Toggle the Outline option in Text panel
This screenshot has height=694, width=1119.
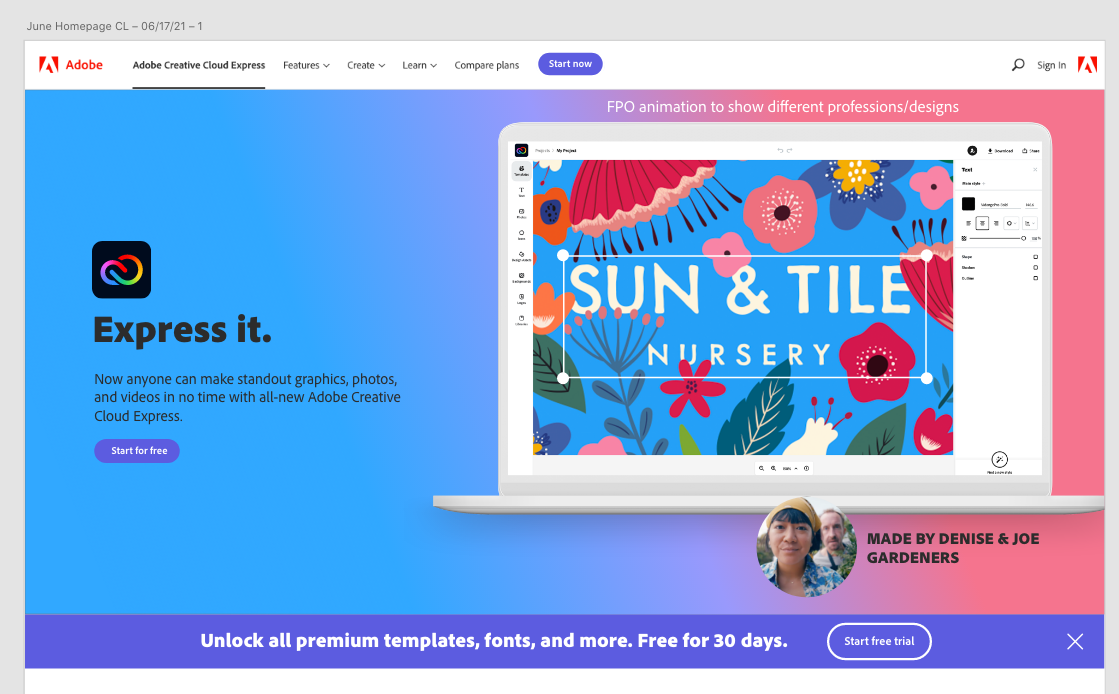pyautogui.click(x=1036, y=278)
